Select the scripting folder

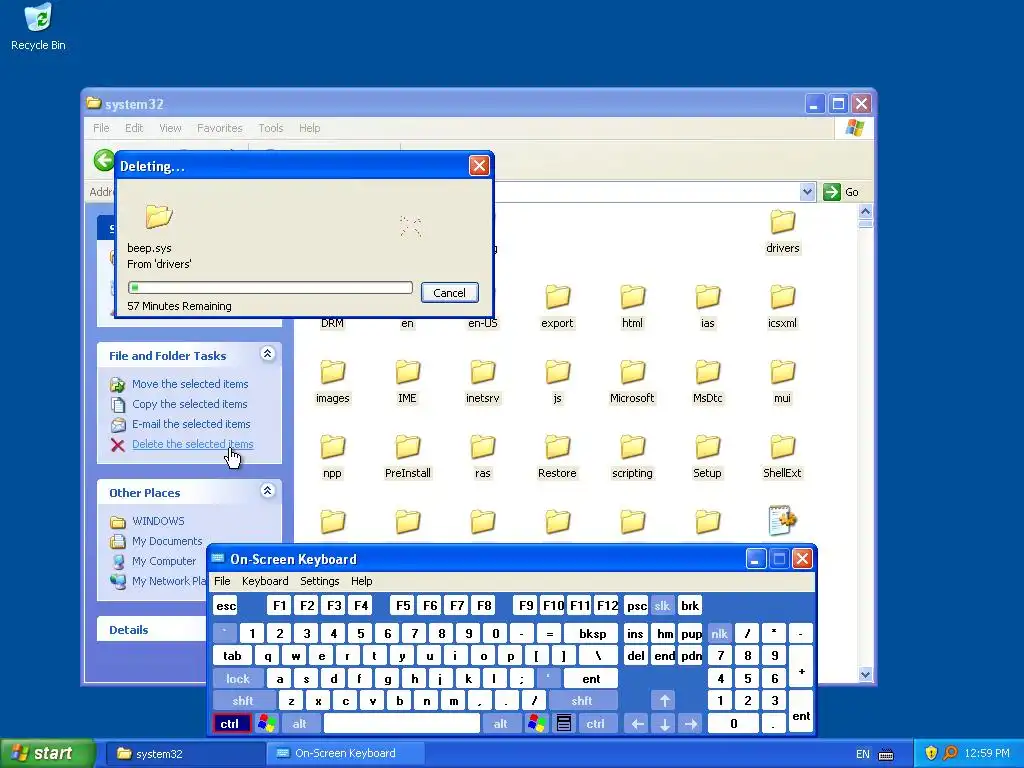click(632, 456)
